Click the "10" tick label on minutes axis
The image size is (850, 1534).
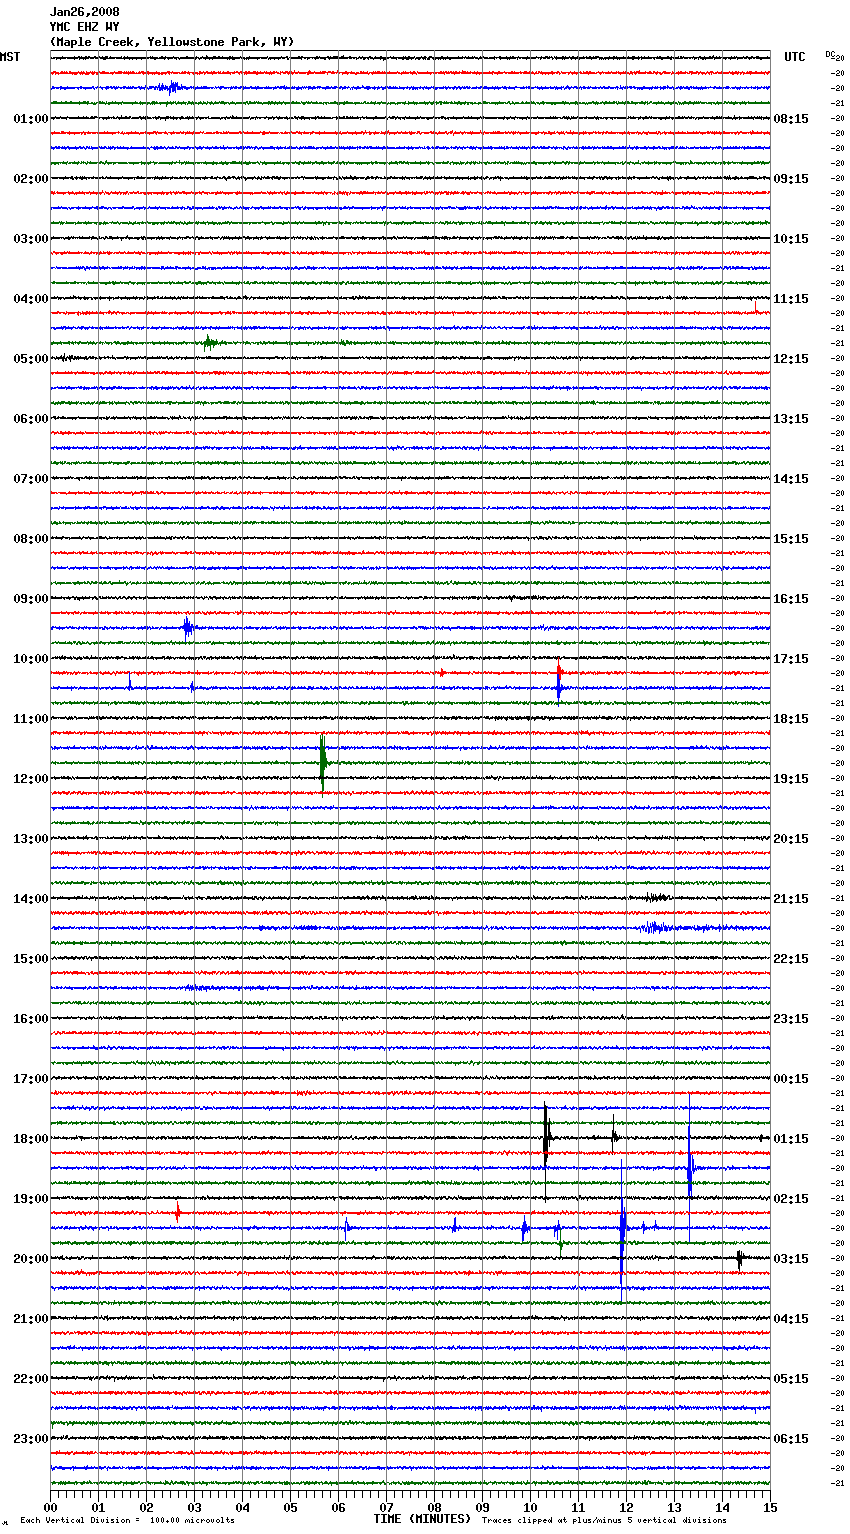[531, 1507]
